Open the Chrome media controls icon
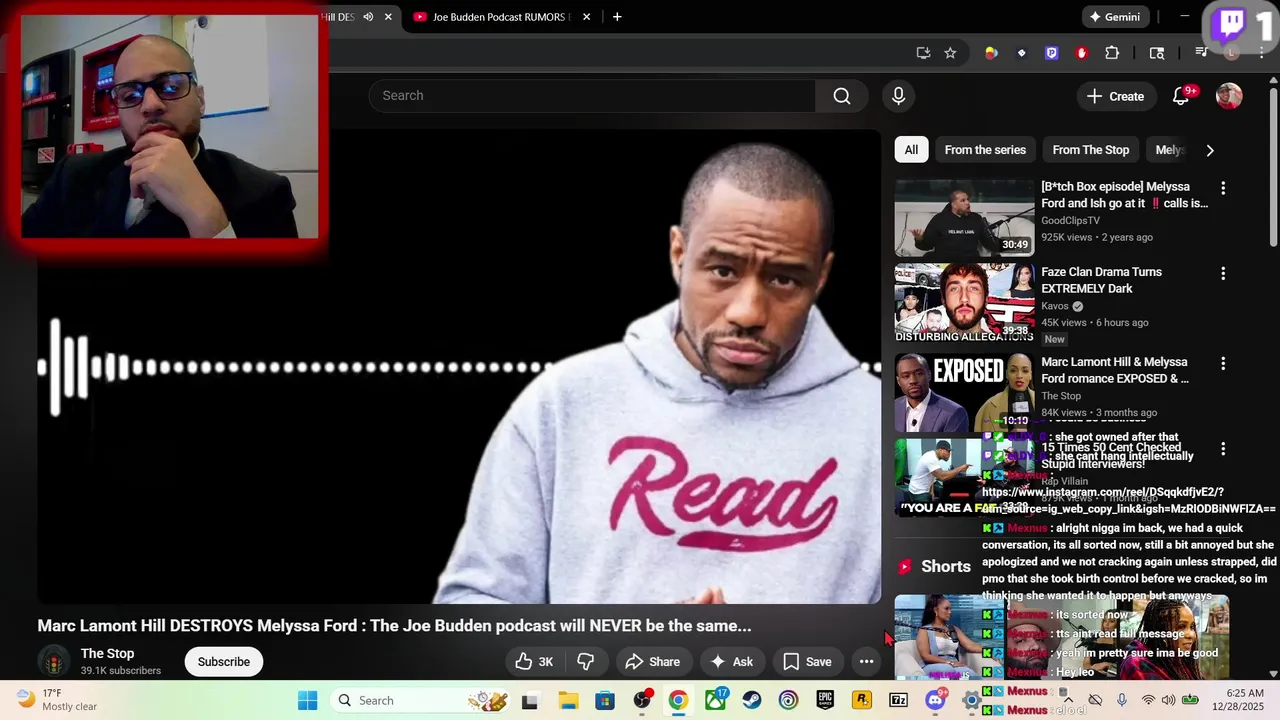 point(1202,53)
